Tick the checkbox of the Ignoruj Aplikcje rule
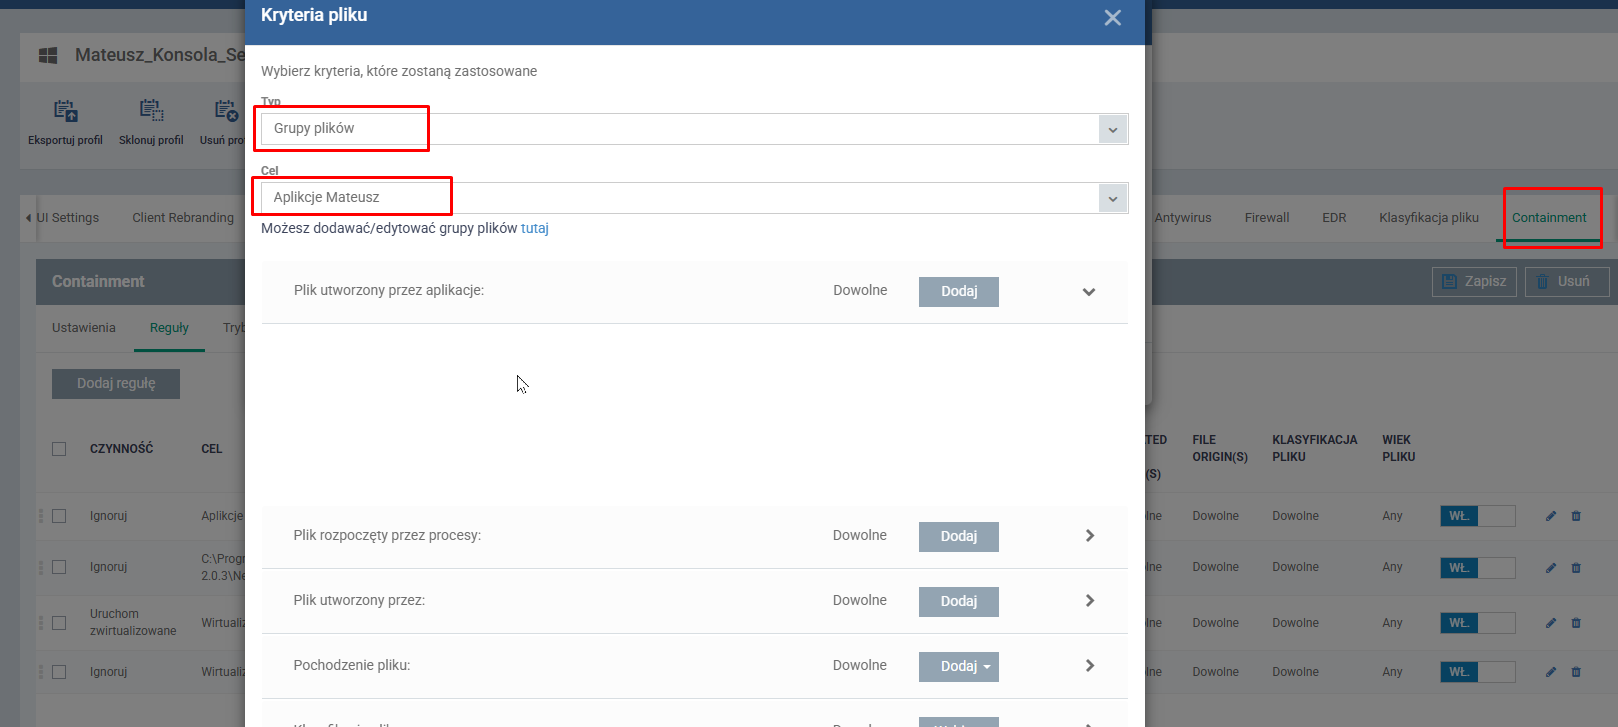The height and width of the screenshot is (727, 1618). 59,516
